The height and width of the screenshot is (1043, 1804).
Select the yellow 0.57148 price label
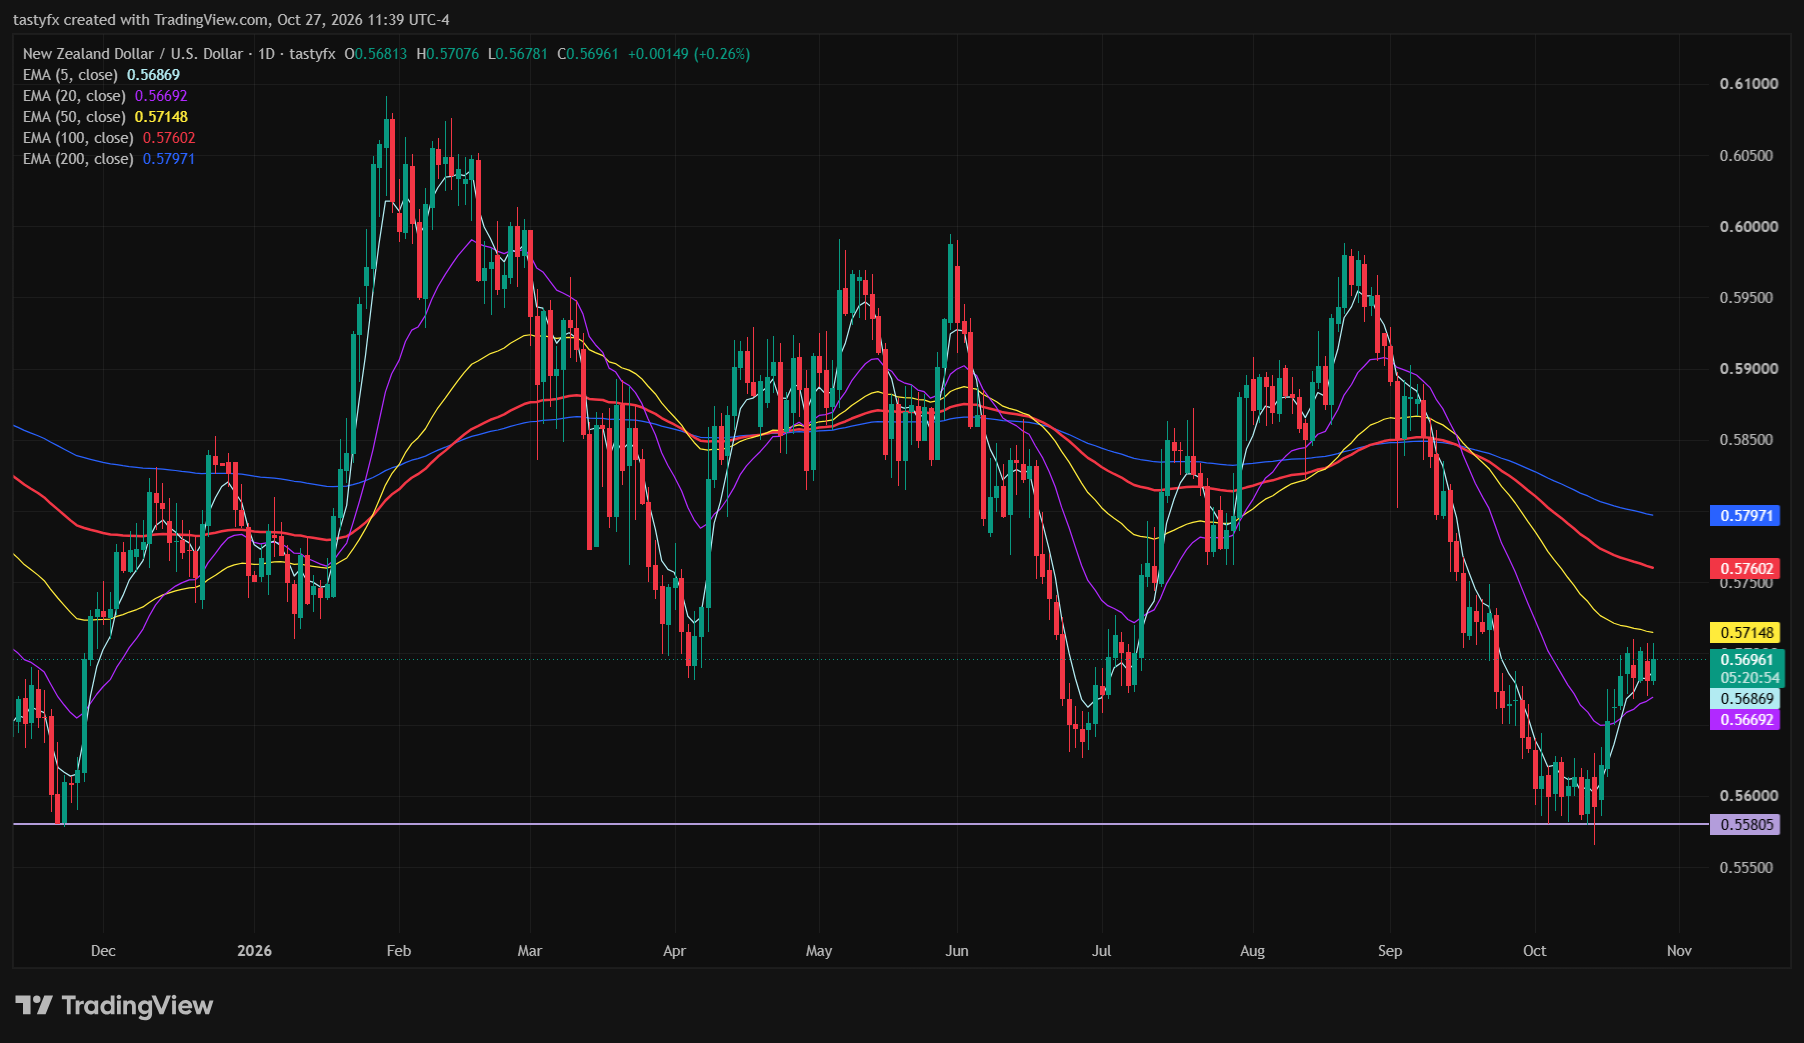pos(1745,632)
